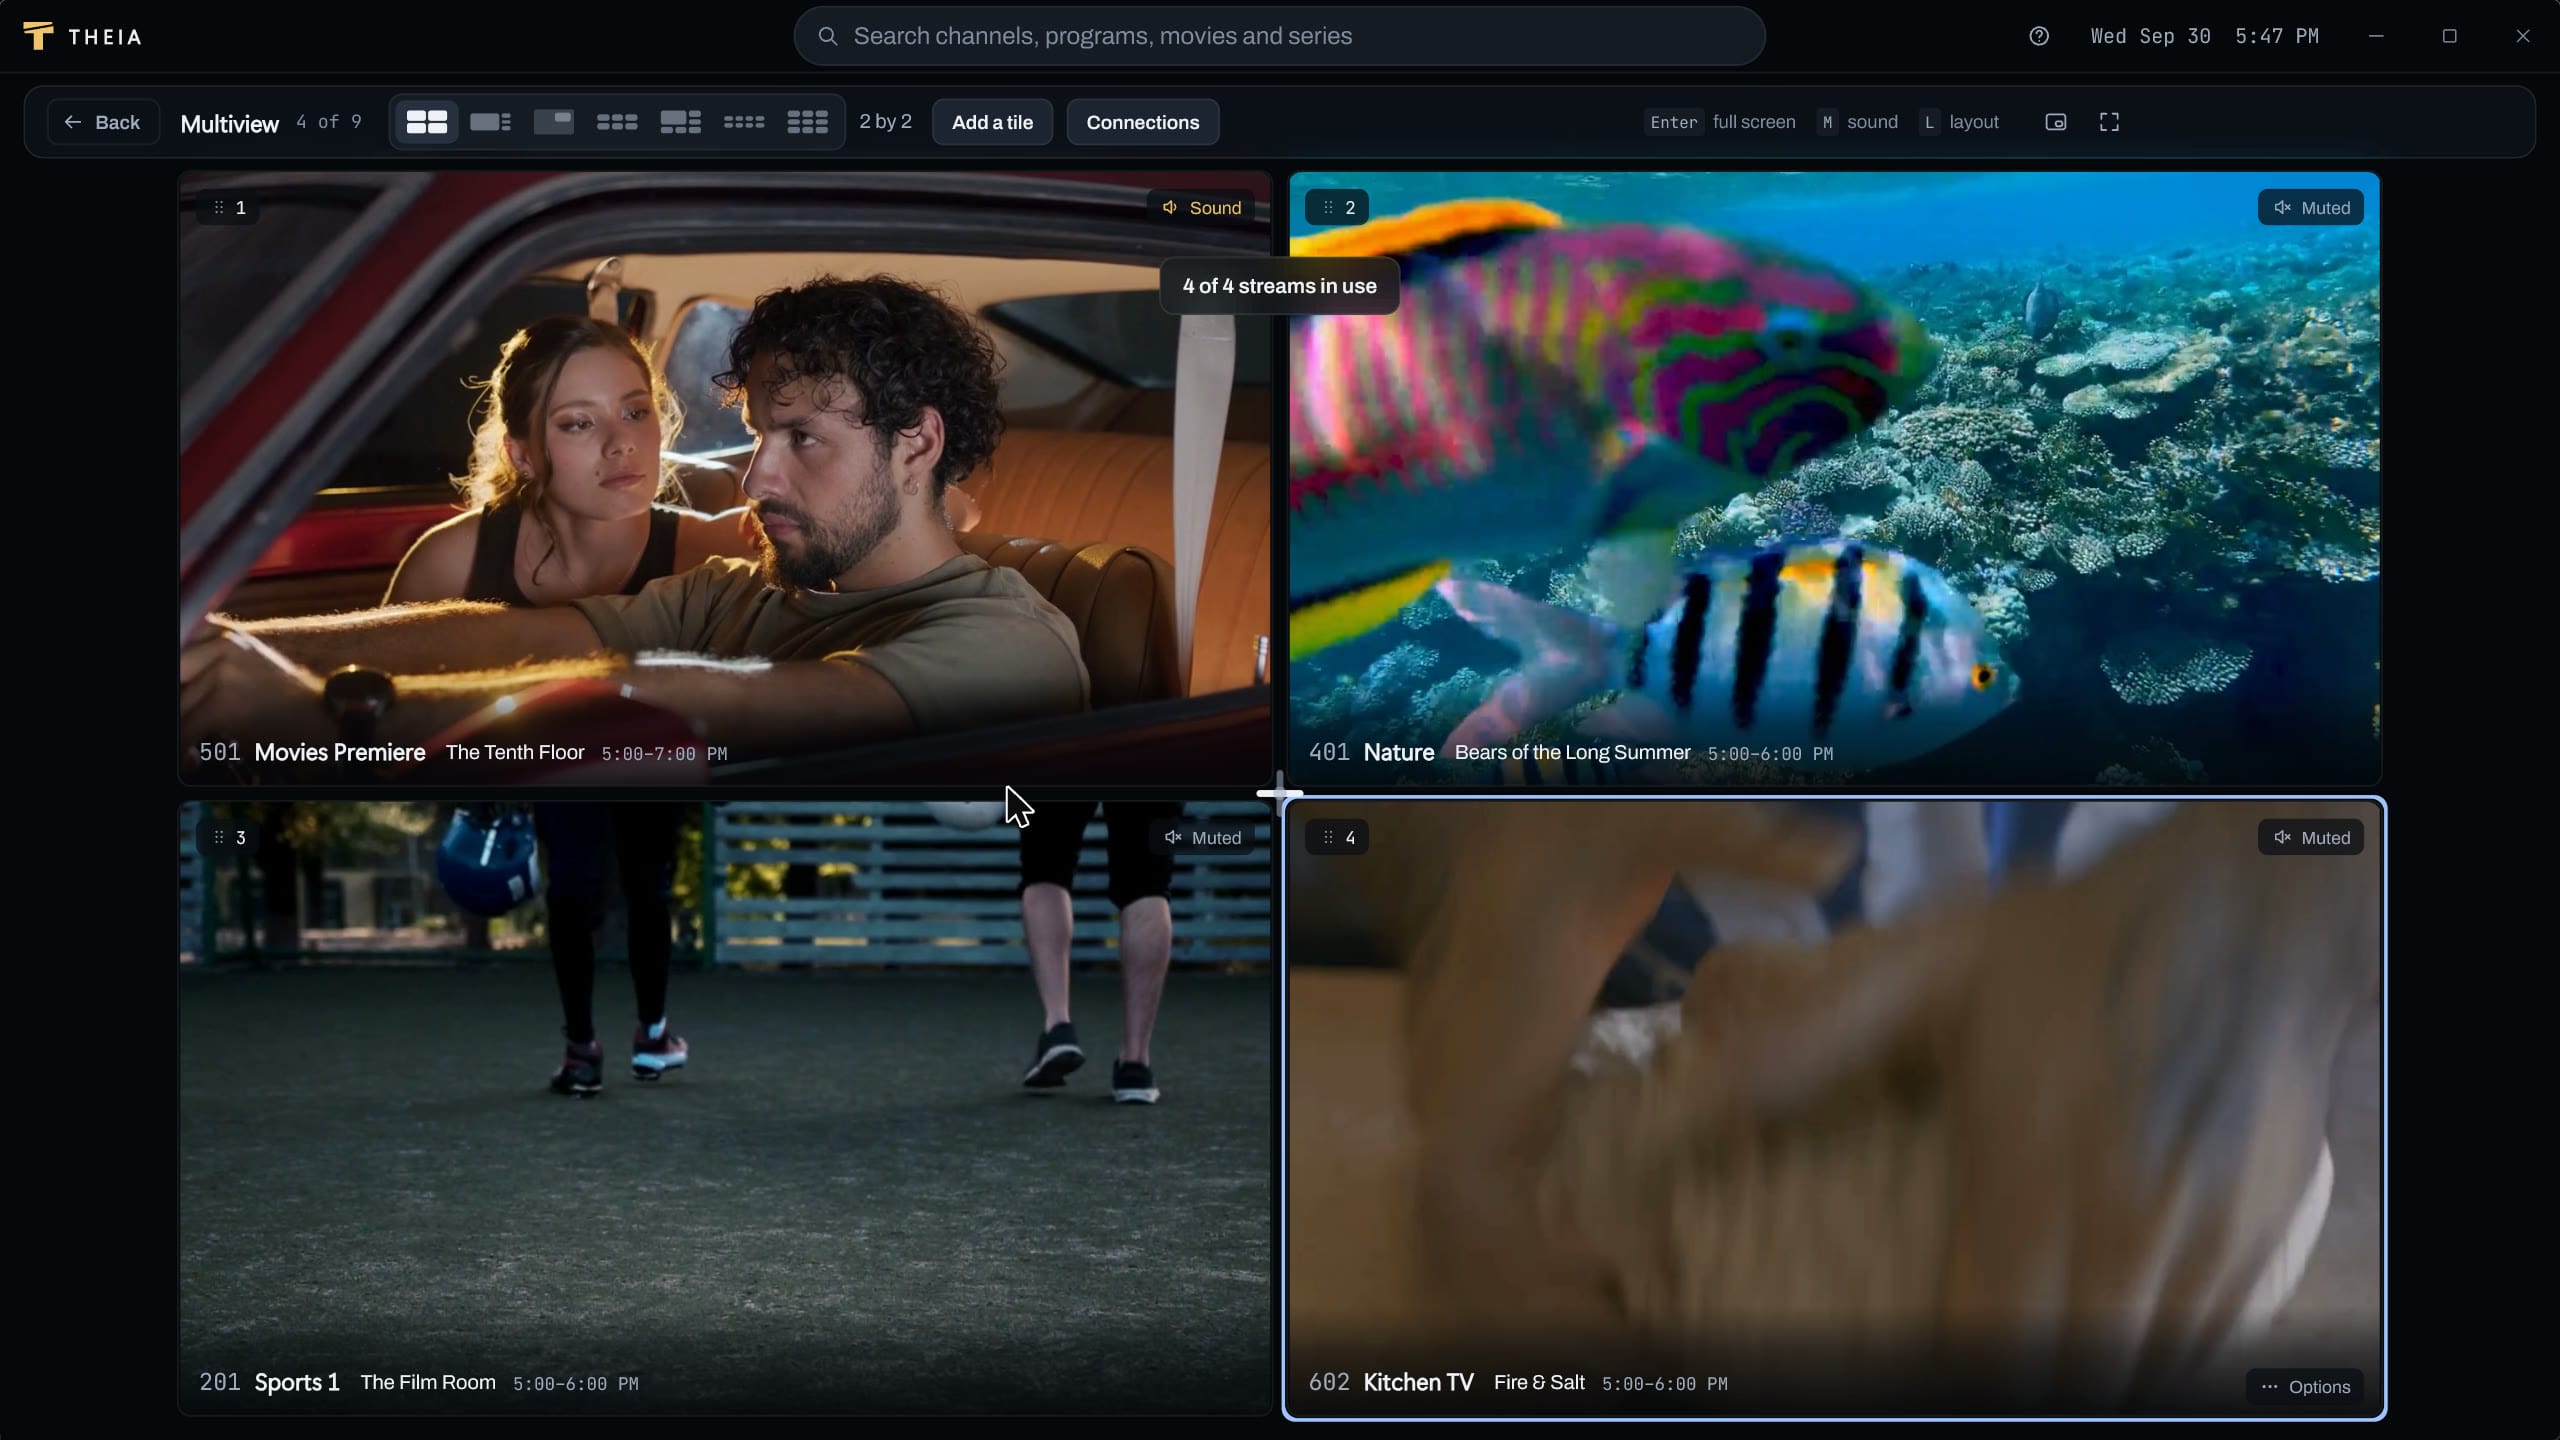Screen dimensions: 2560x1440
Task: Click "The Tenth Floor" program title
Action: click(515, 753)
